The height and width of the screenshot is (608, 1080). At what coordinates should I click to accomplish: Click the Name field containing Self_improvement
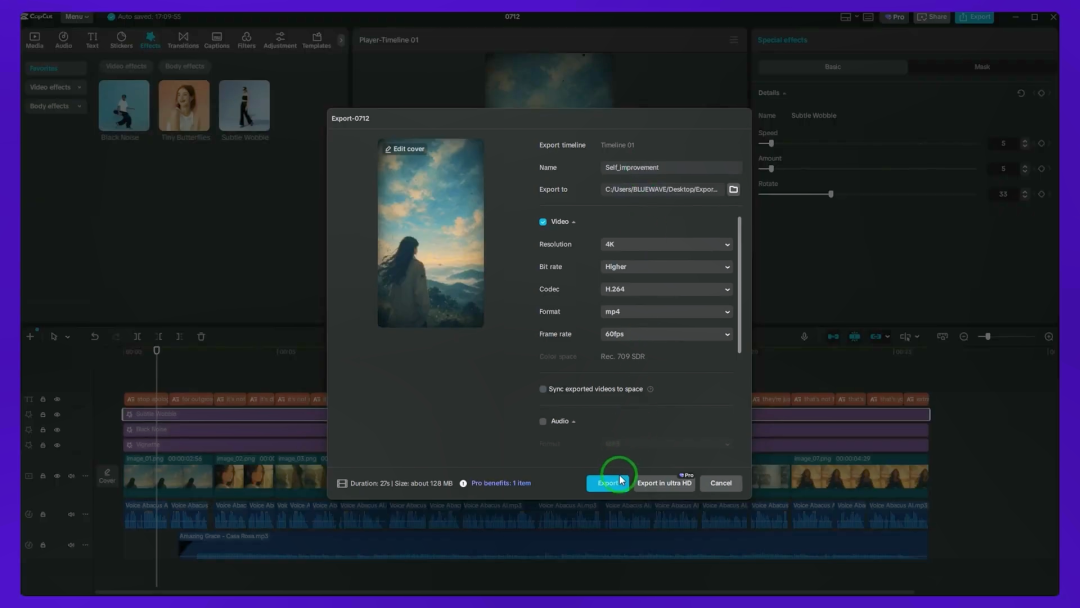672,167
